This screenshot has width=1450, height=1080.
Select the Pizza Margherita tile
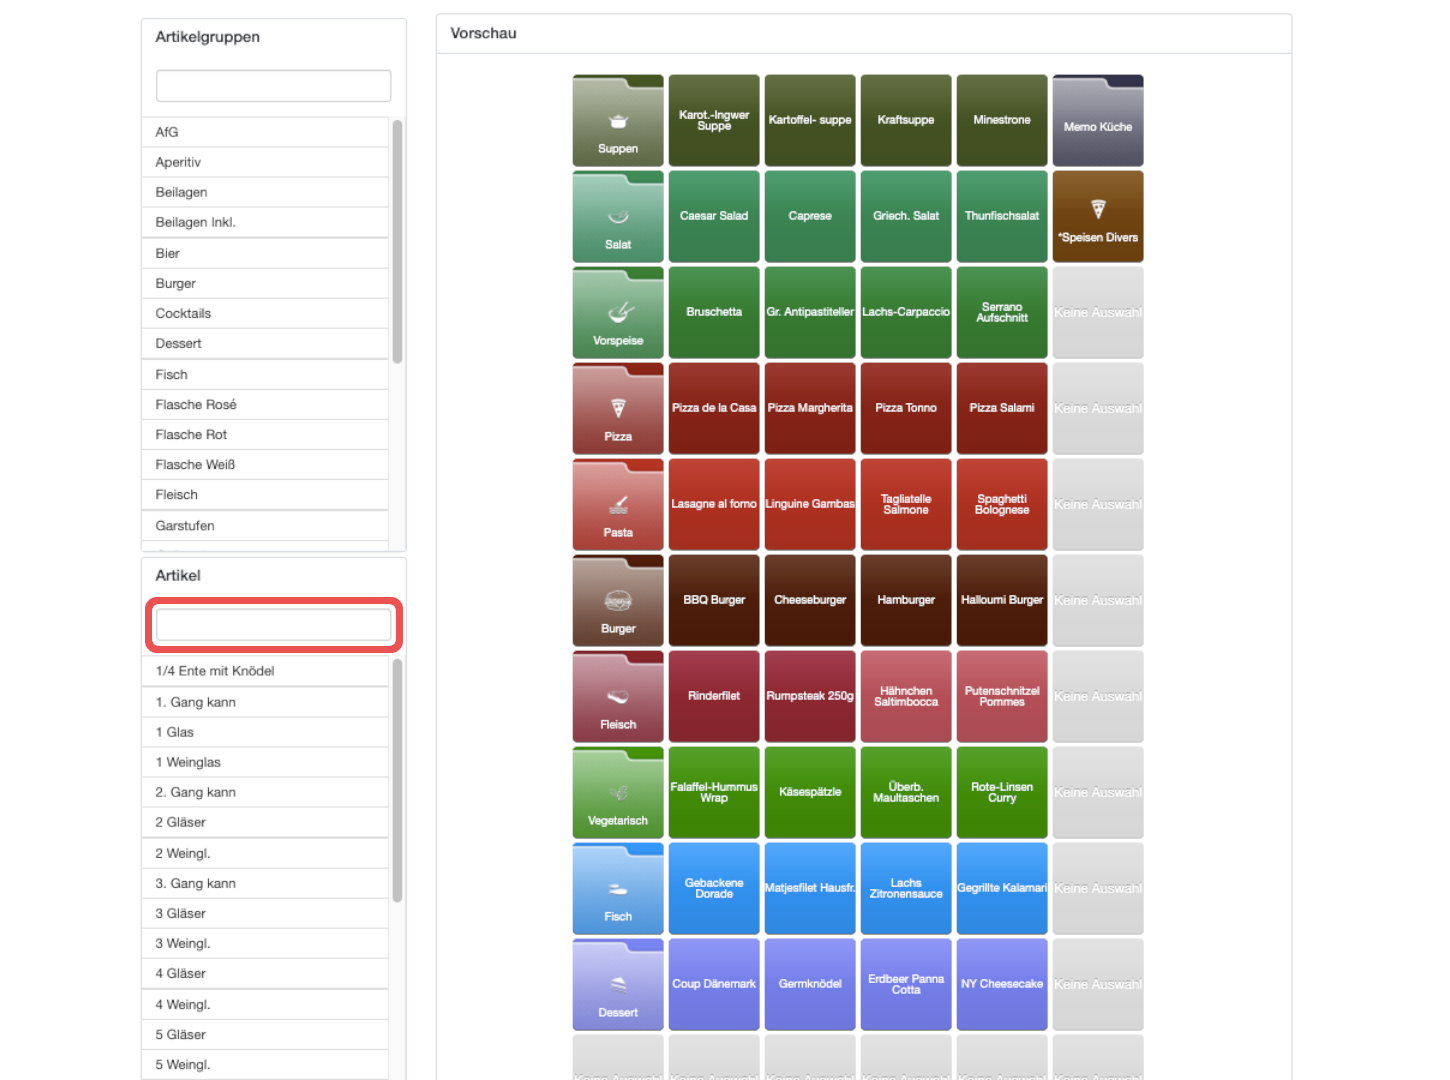coord(810,408)
